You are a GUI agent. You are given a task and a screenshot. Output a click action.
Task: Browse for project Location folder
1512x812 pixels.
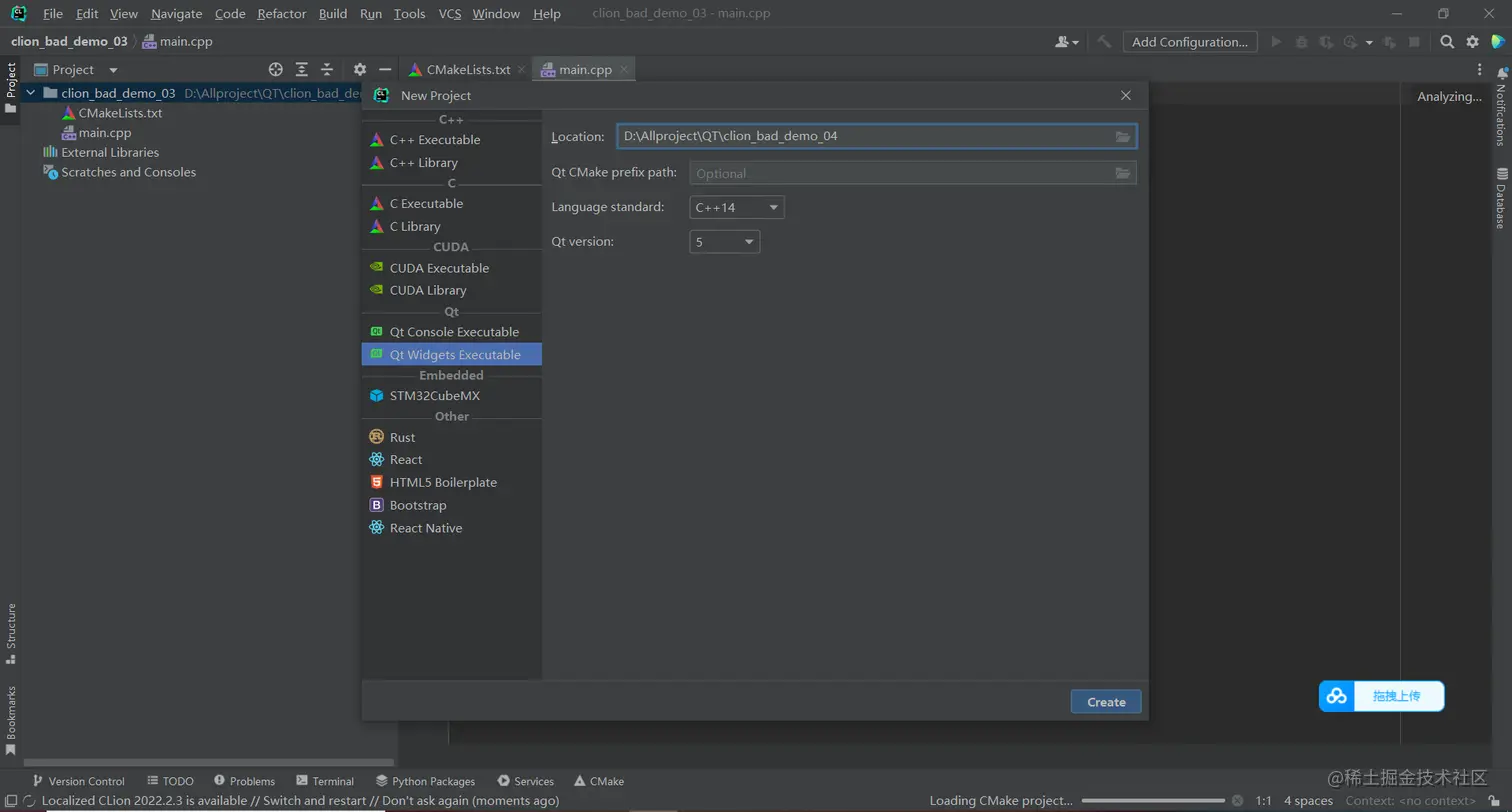coord(1123,137)
